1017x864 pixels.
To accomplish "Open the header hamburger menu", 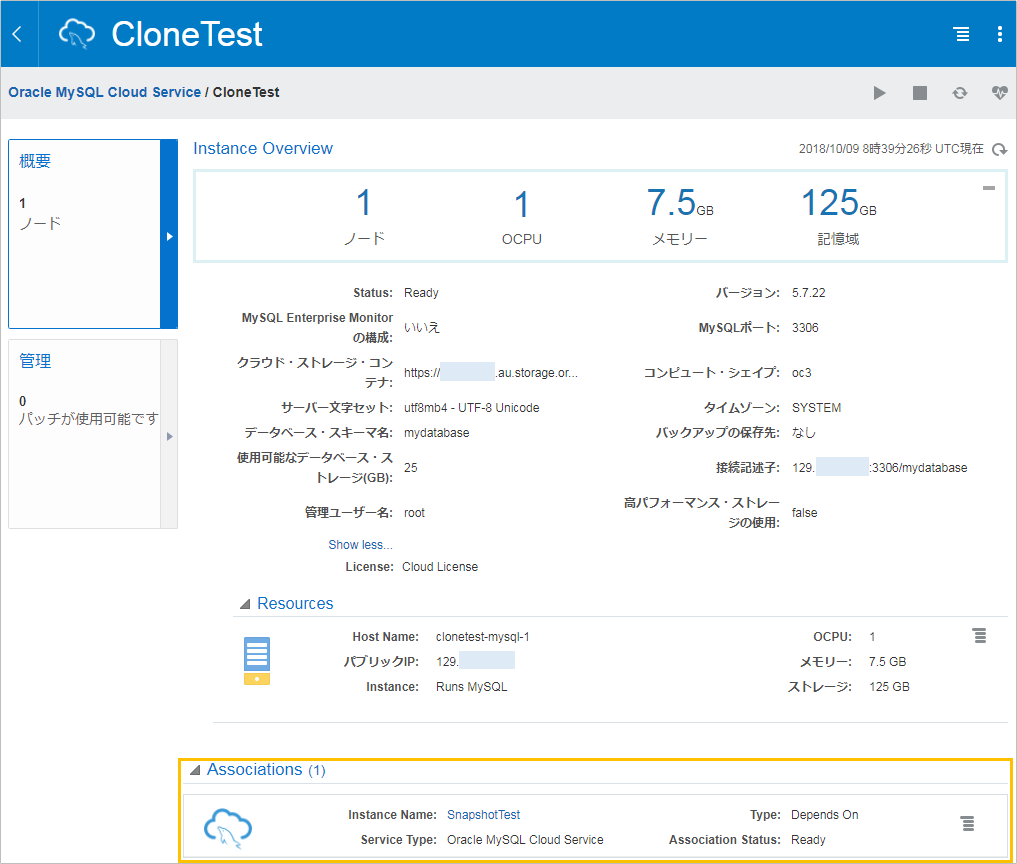I will [961, 34].
